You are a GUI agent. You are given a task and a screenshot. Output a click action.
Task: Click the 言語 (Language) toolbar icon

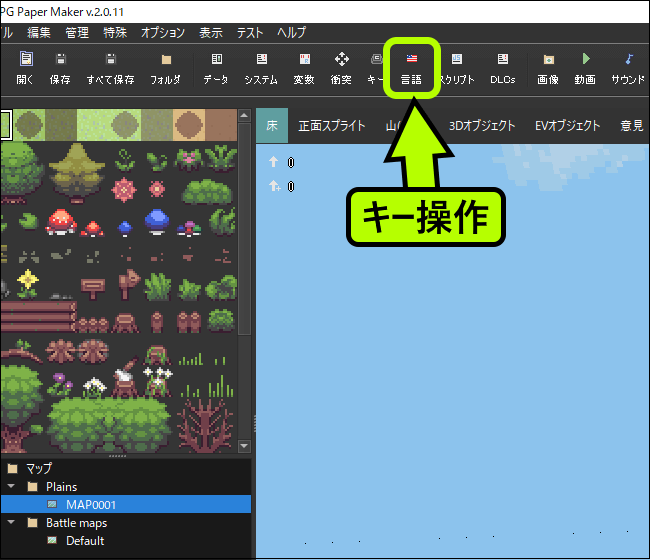coord(412,67)
